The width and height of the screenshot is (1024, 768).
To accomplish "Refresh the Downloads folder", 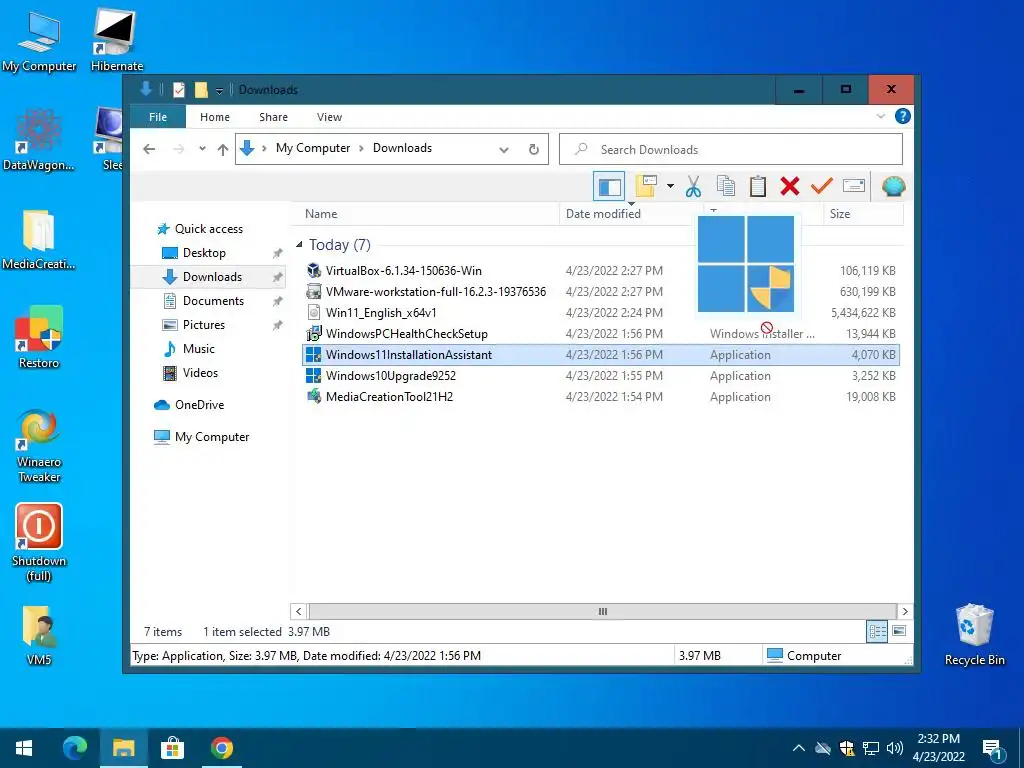I will tap(534, 150).
